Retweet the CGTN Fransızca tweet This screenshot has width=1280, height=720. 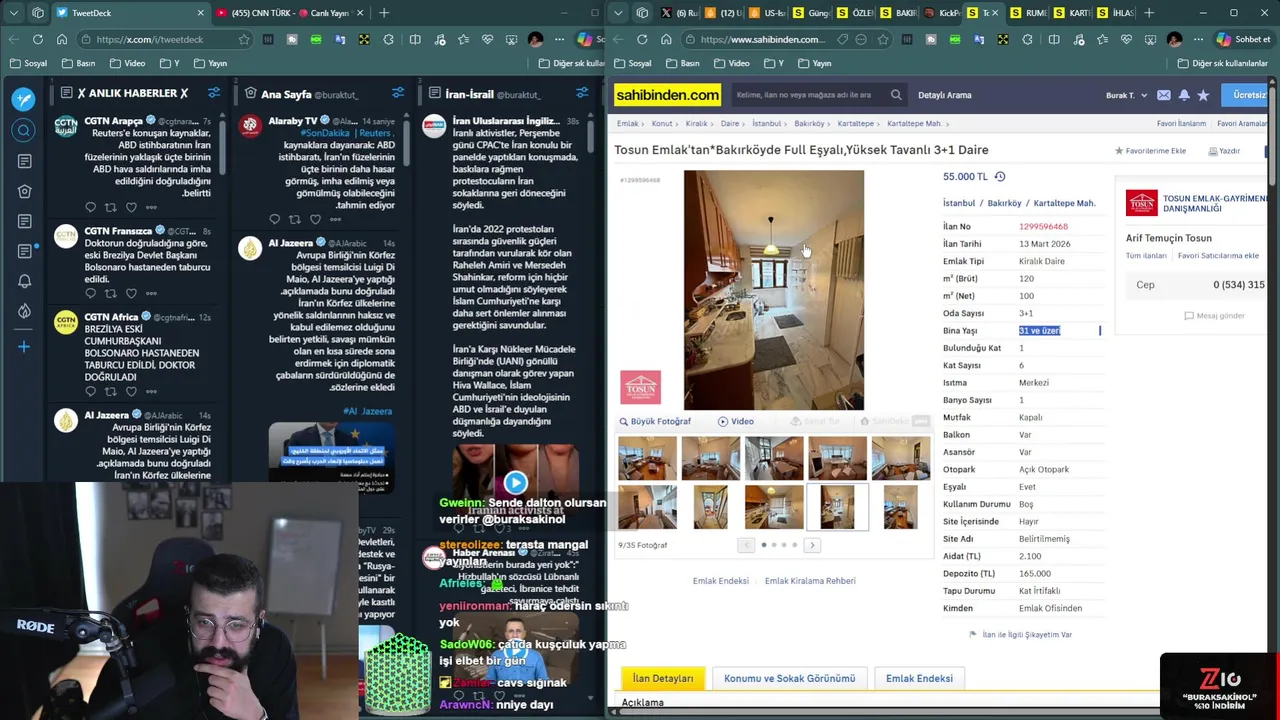pos(110,293)
